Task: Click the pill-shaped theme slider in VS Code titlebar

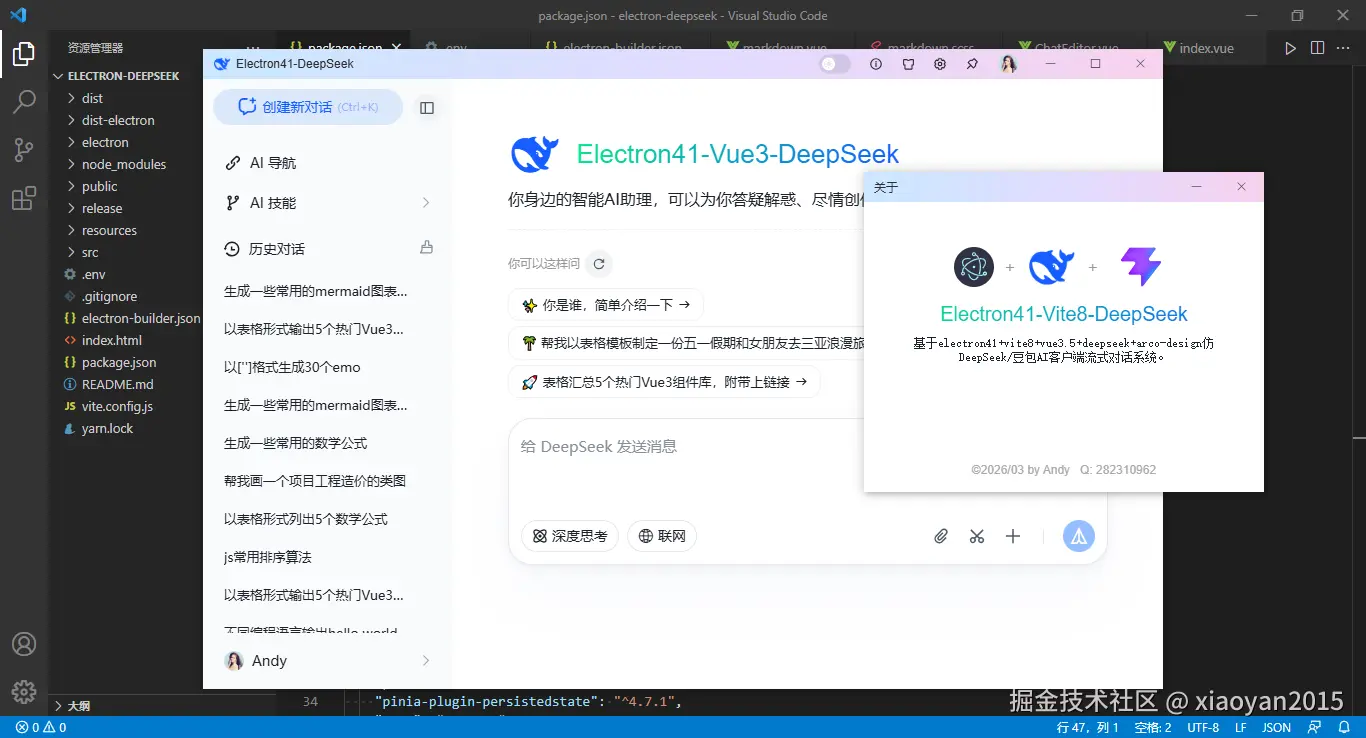Action: coord(833,63)
